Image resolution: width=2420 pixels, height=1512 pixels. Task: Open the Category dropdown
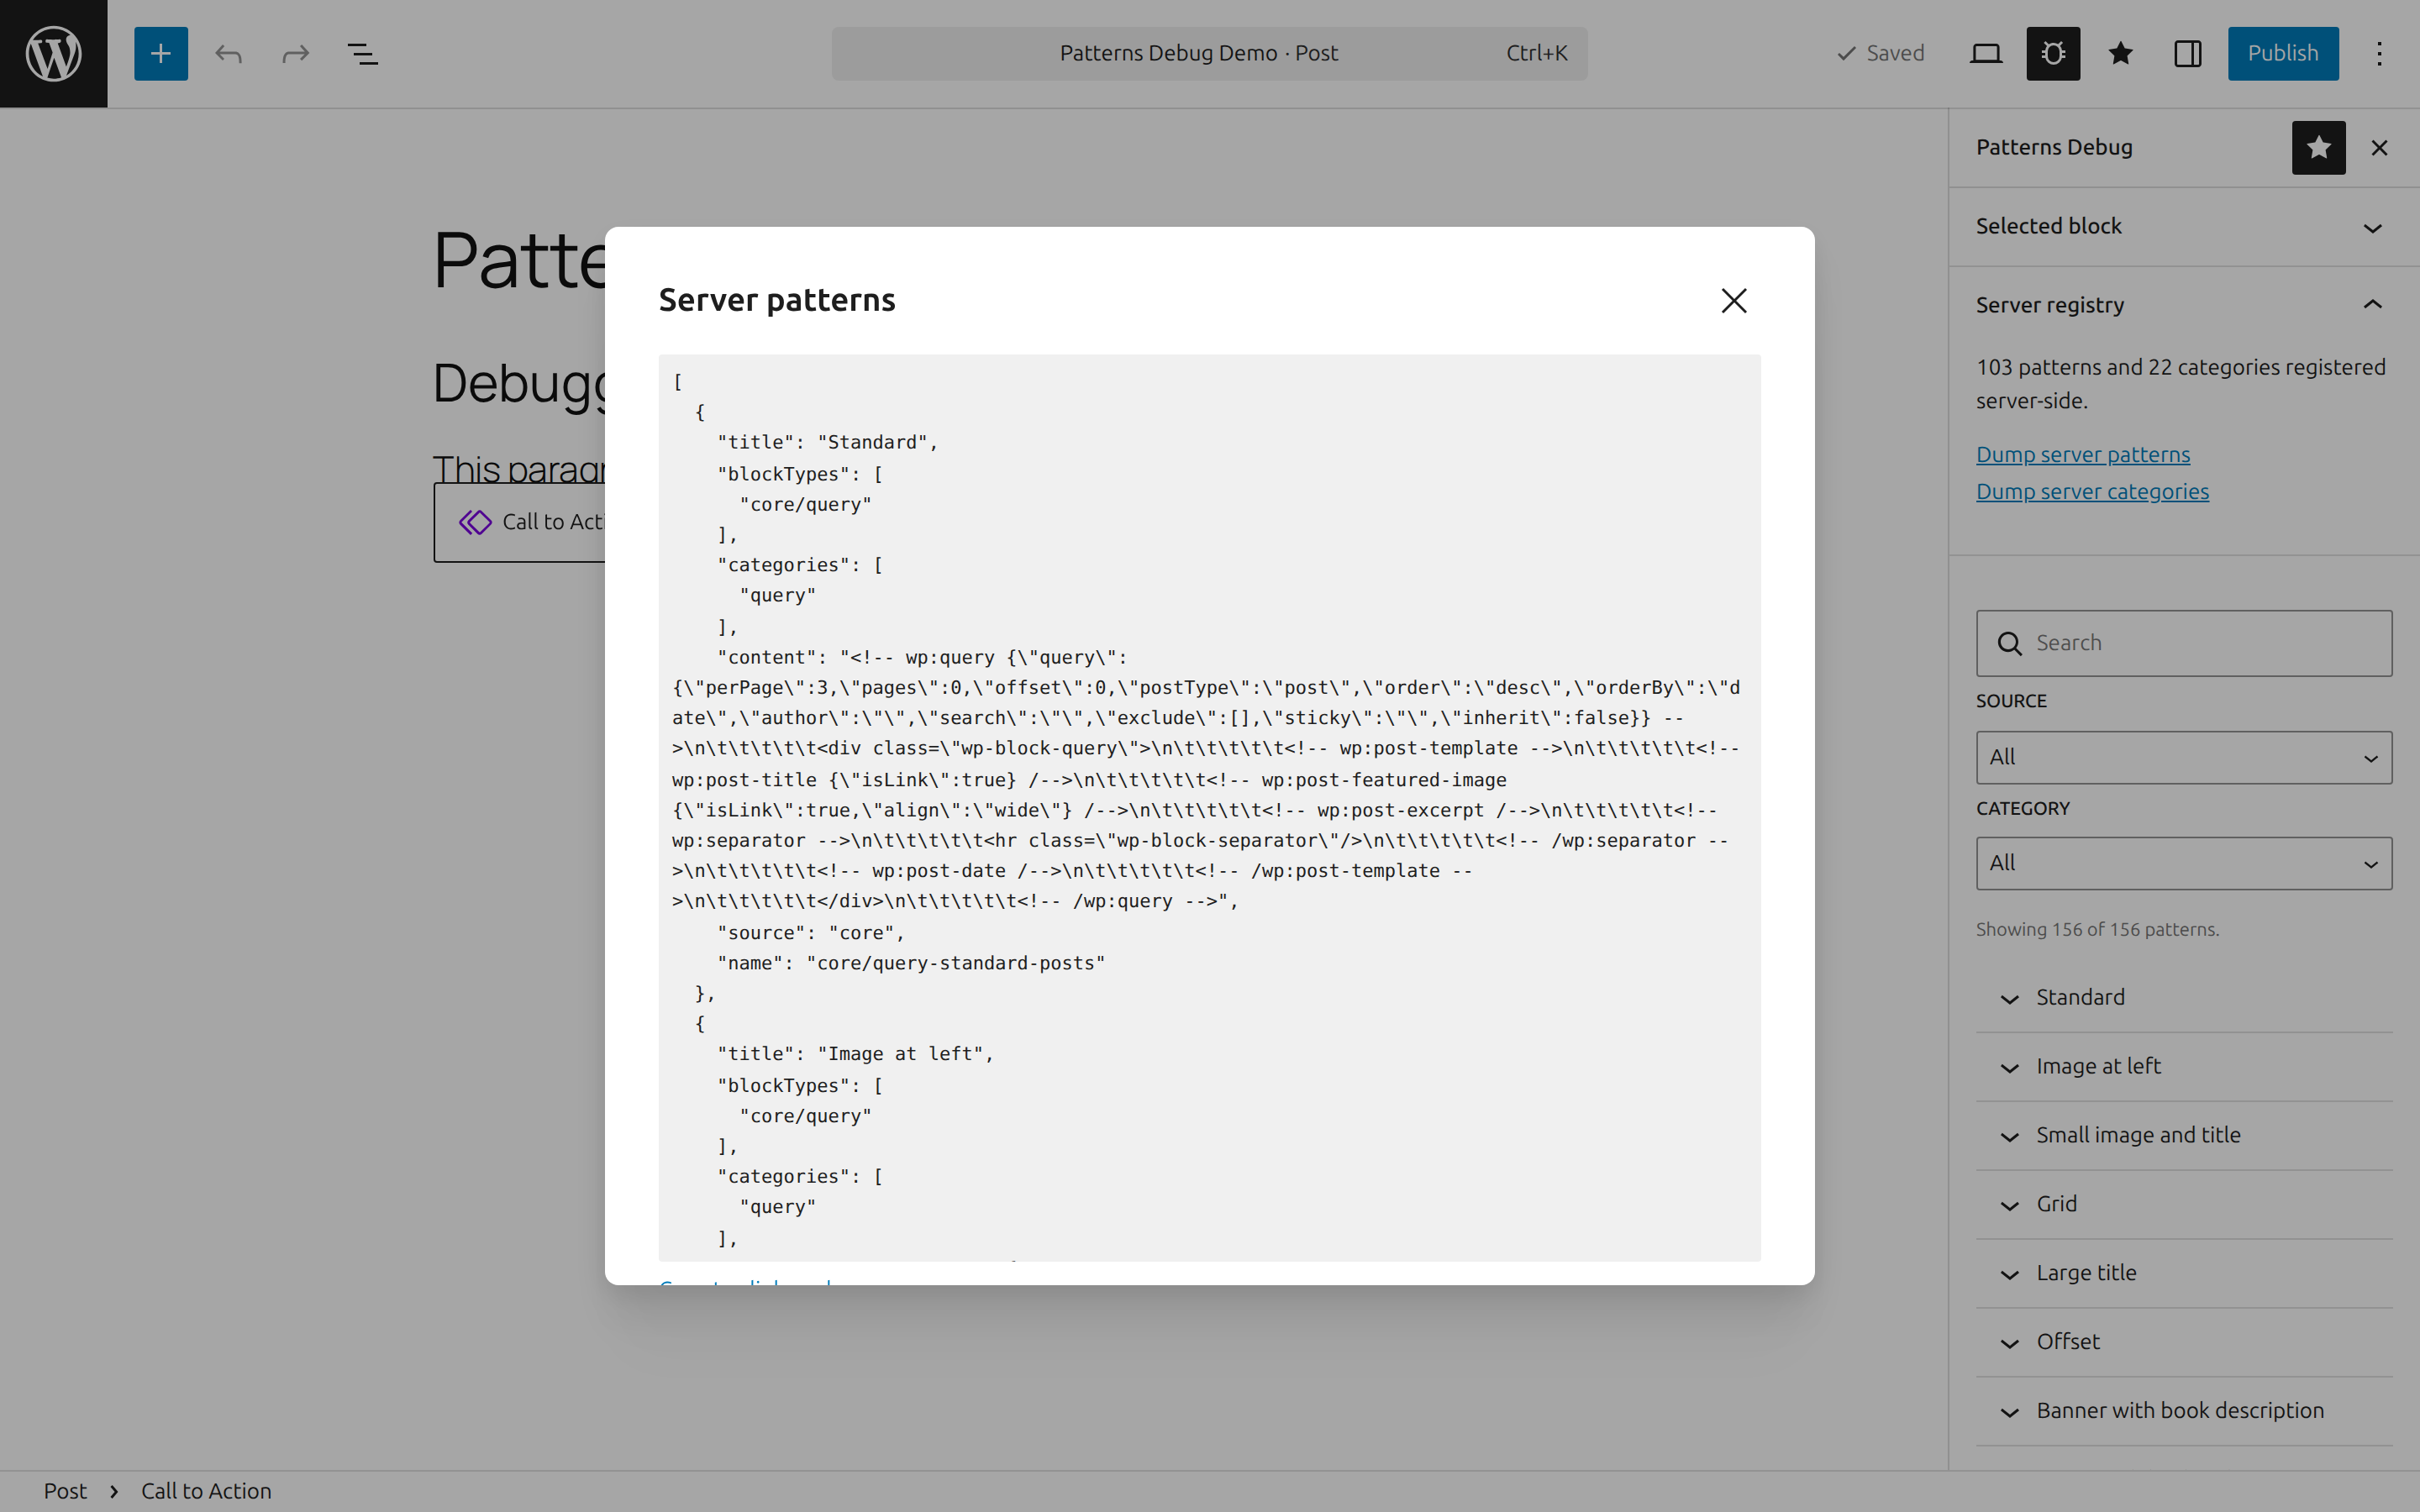point(2184,863)
